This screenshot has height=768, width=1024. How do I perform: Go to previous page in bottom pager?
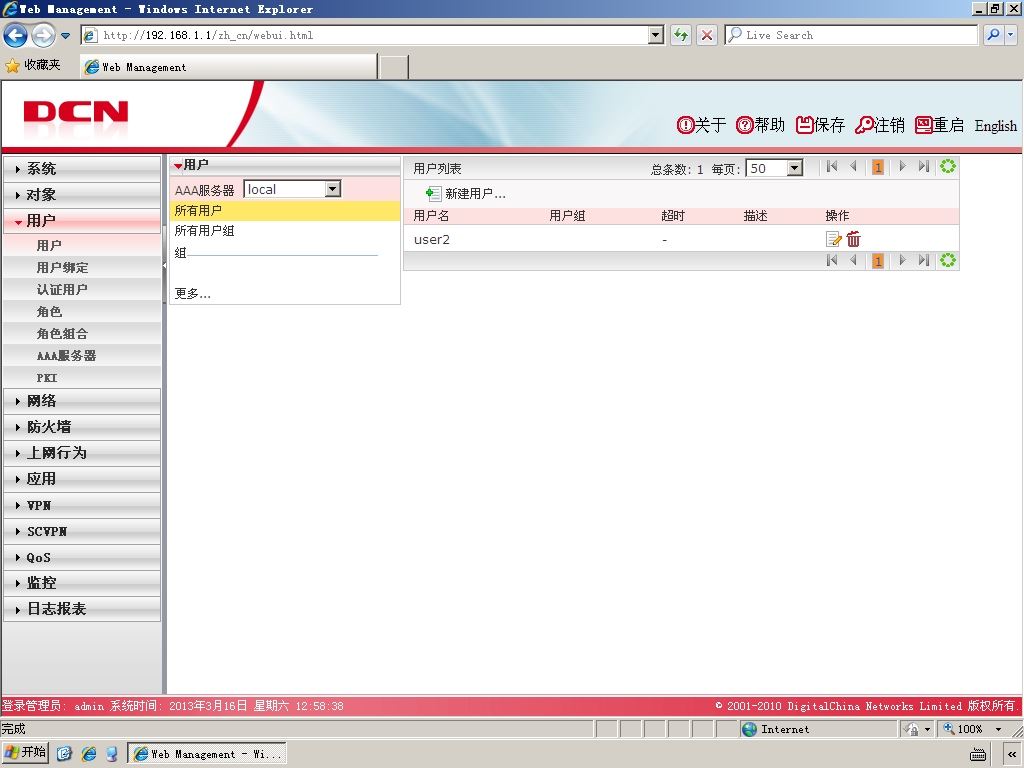pos(853,261)
